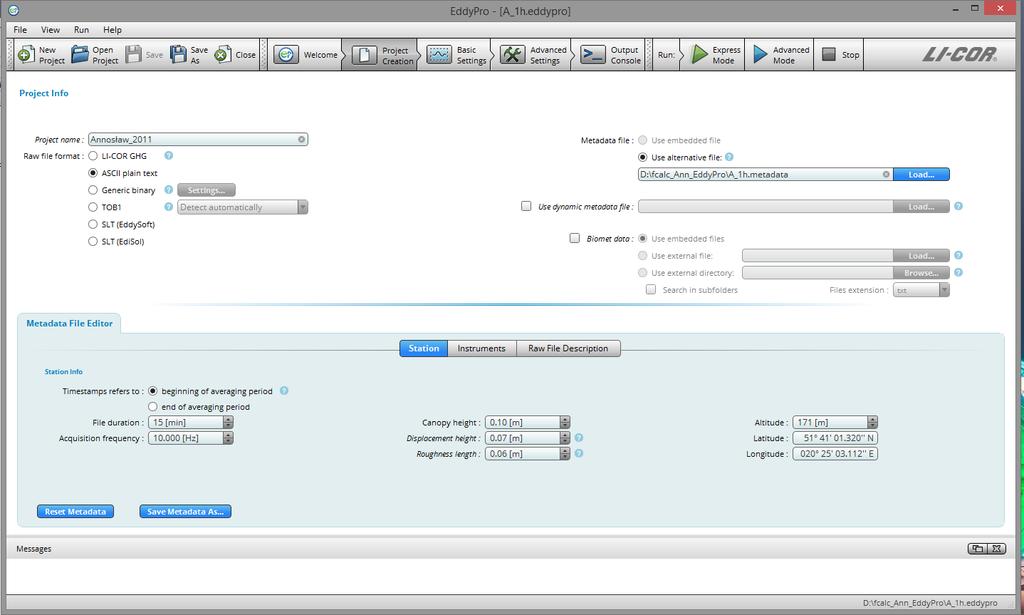Select the Station tab
Viewport: 1024px width, 615px height.
point(424,348)
